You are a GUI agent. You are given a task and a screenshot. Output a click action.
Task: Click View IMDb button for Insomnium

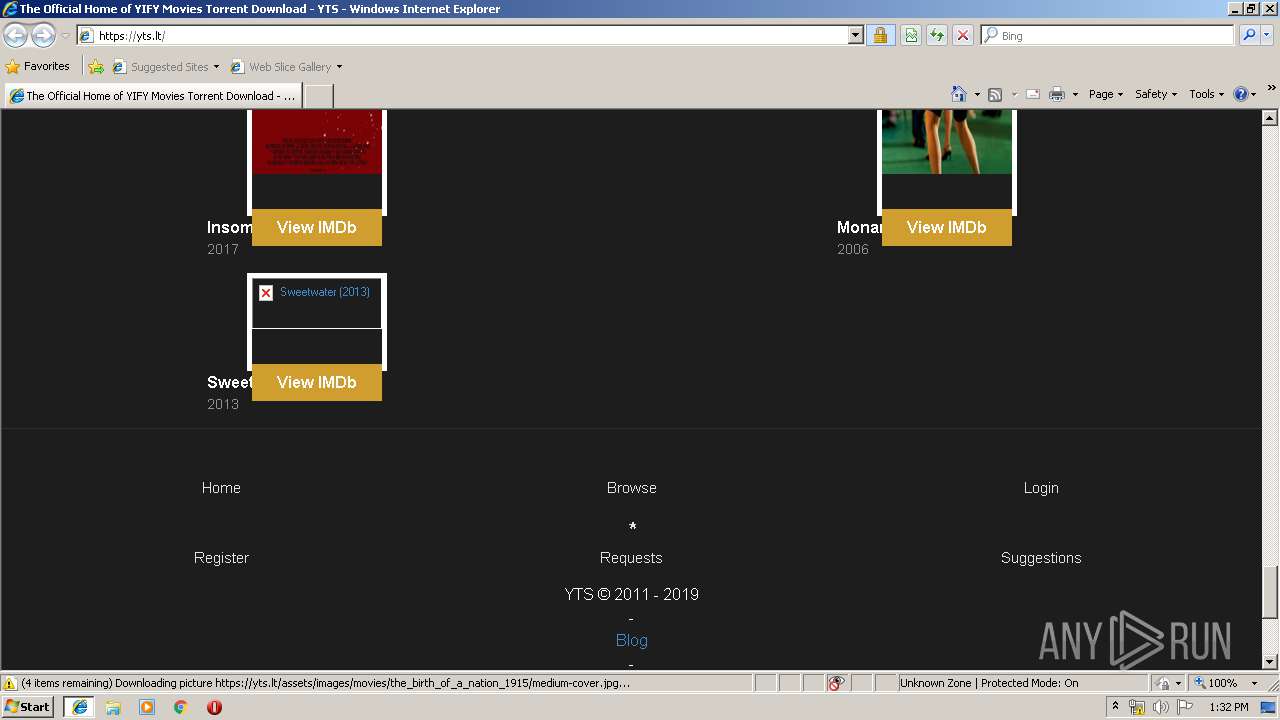coord(317,227)
